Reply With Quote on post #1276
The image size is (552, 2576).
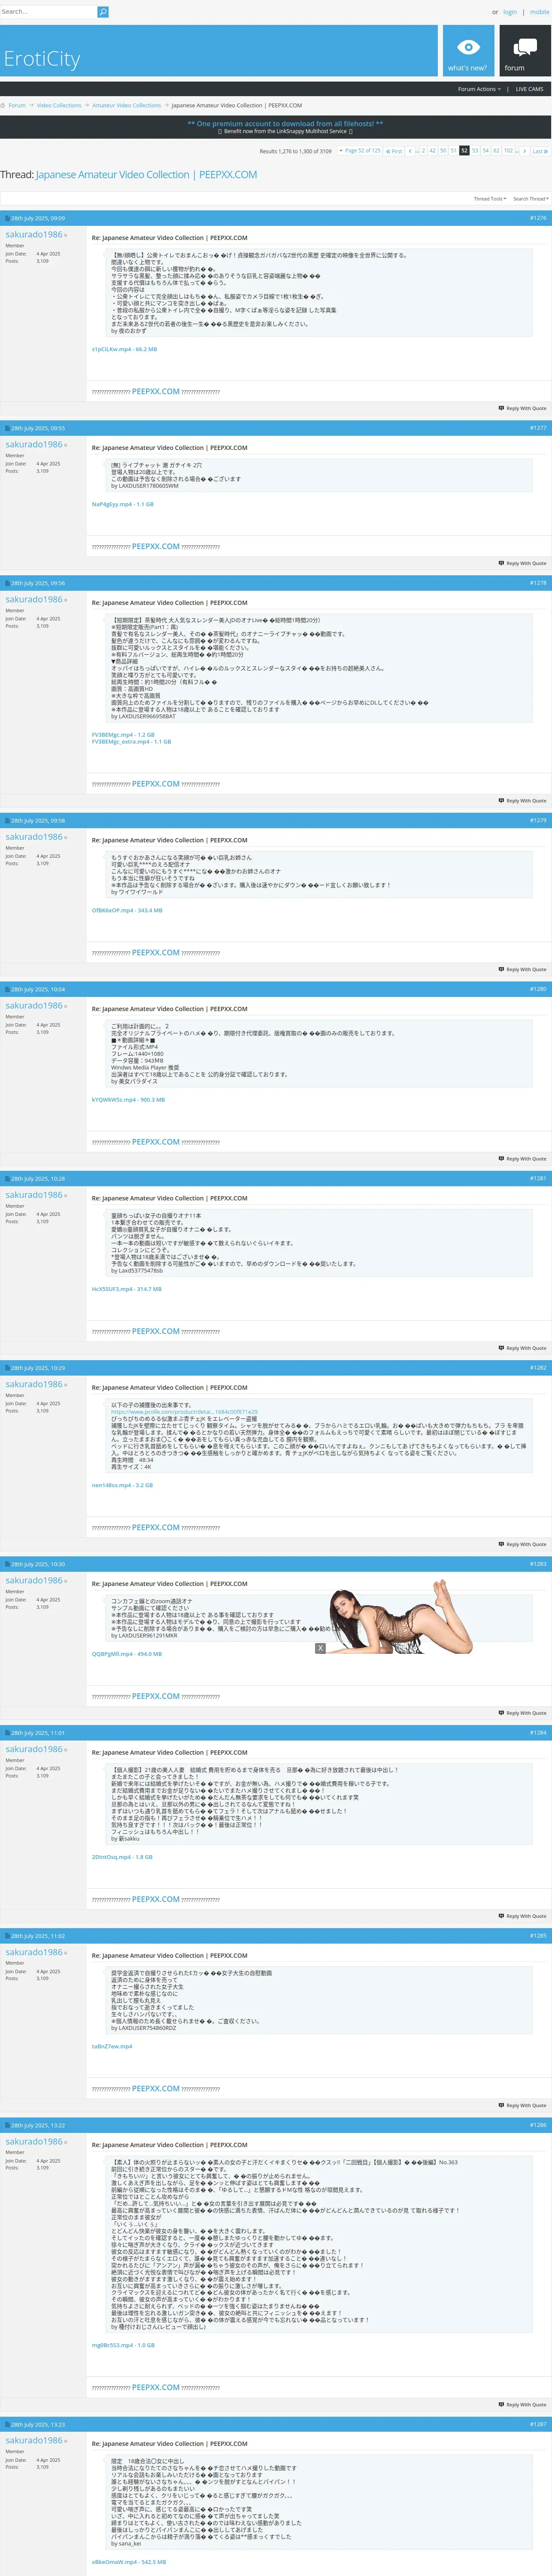(x=522, y=408)
